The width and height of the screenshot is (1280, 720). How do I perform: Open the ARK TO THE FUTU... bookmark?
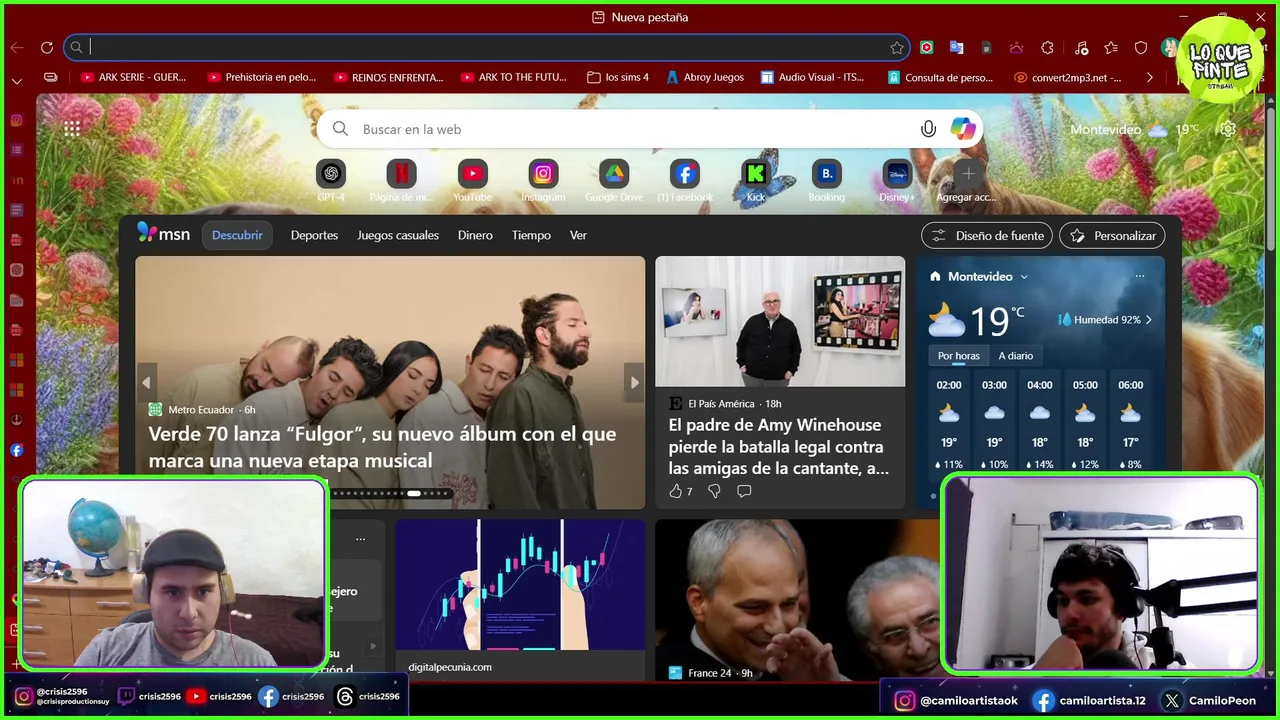tap(514, 77)
